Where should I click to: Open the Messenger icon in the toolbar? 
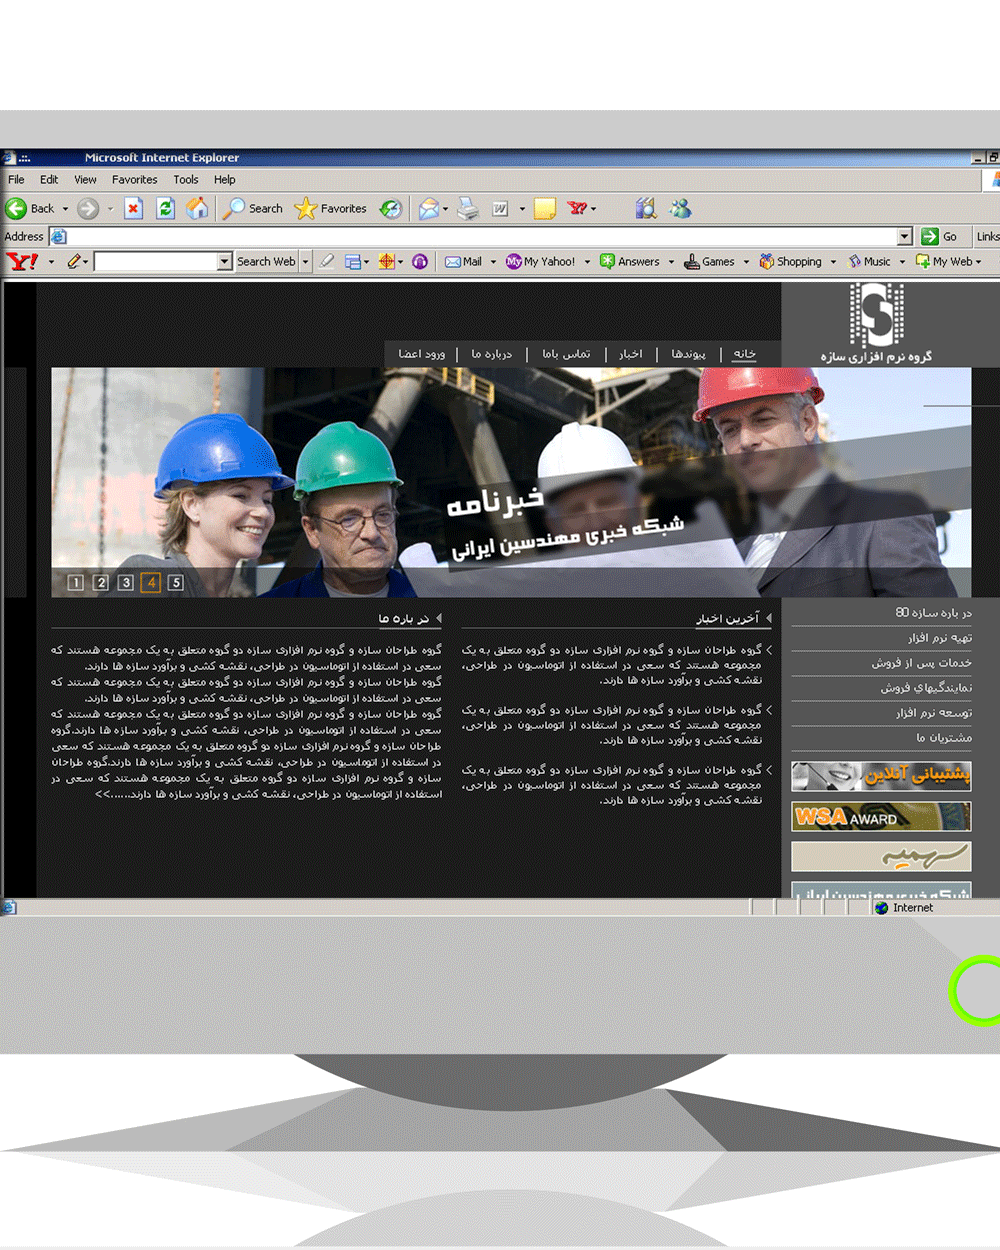point(681,208)
